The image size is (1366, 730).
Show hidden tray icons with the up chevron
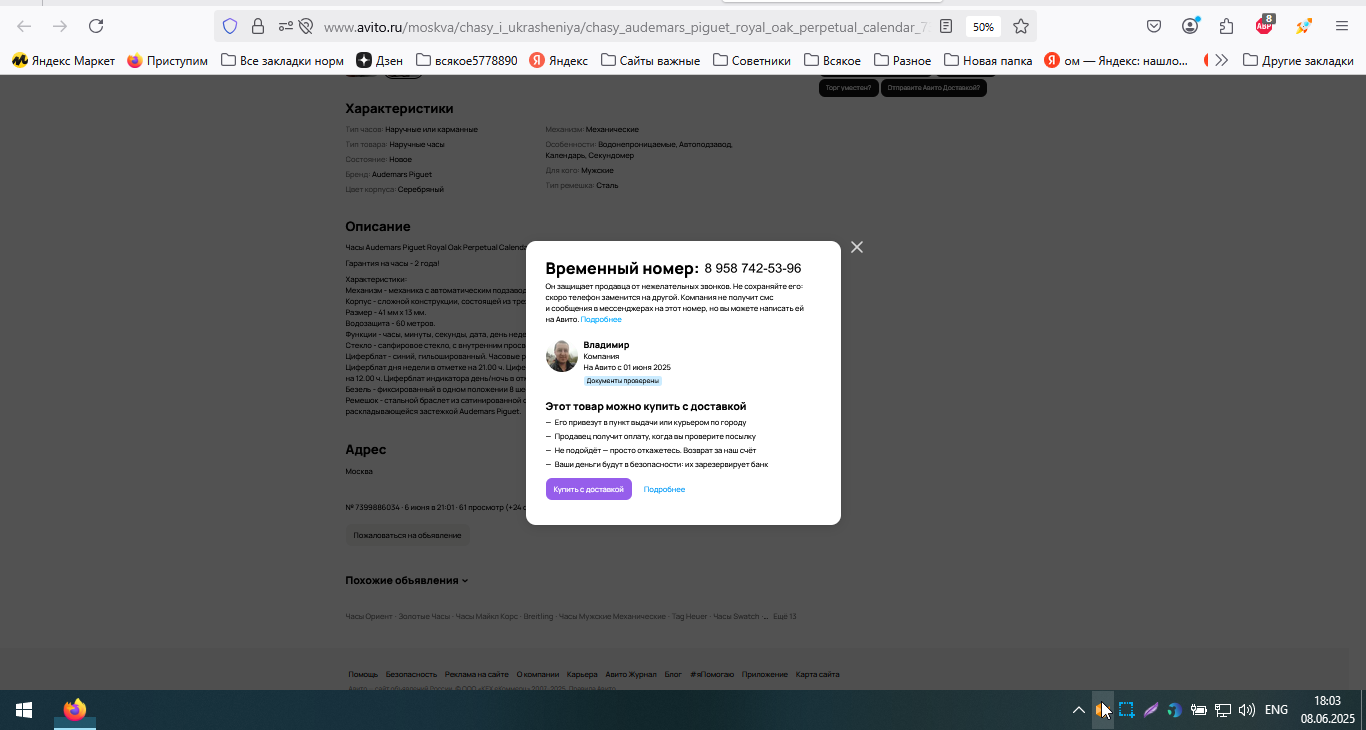1078,710
